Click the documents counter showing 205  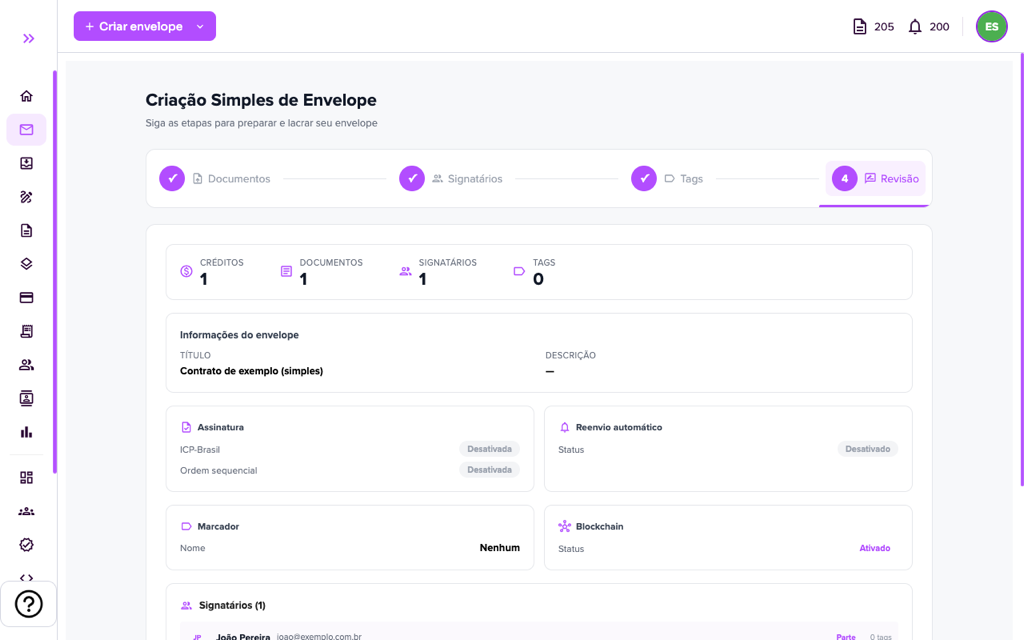(x=873, y=27)
